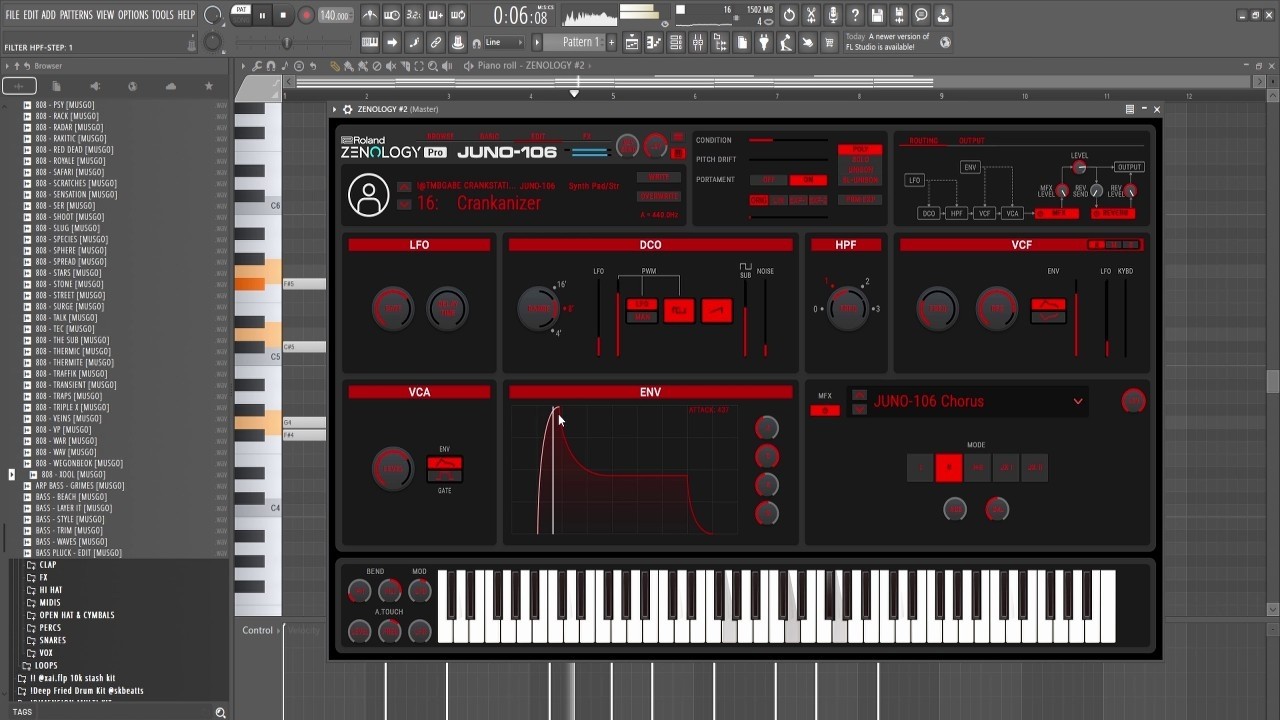The height and width of the screenshot is (720, 1280).
Task: Click the DCO SUB level slider
Action: [745, 318]
